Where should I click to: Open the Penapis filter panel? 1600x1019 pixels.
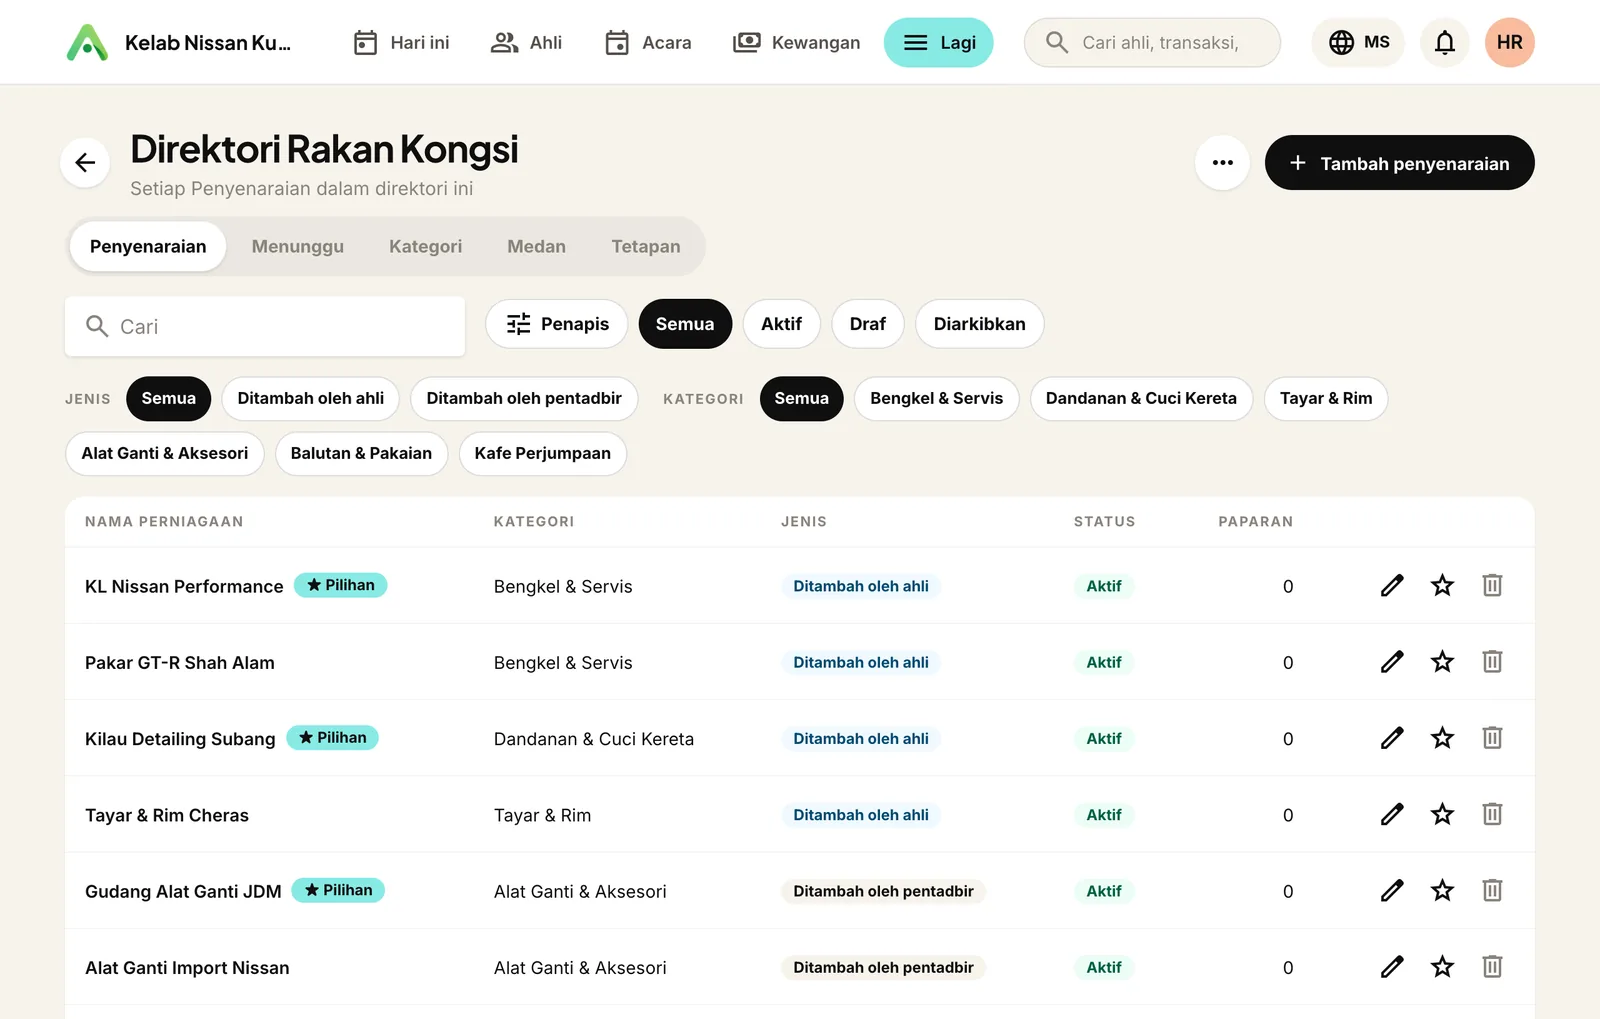tap(557, 324)
